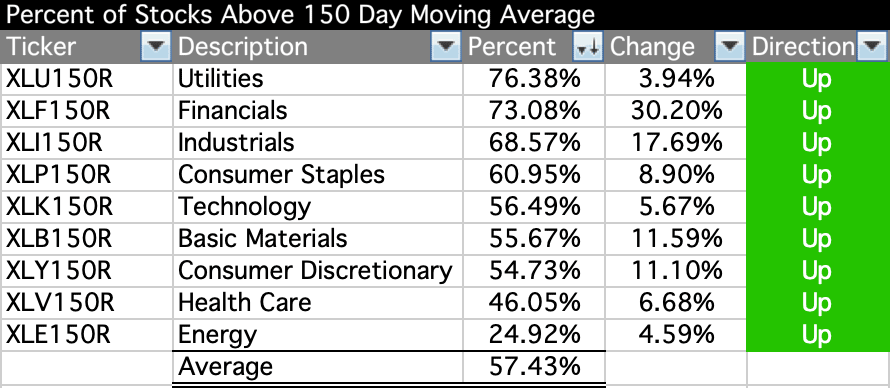Viewport: 890px width, 388px height.
Task: Open the Change column filter dropdown
Action: pyautogui.click(x=730, y=46)
